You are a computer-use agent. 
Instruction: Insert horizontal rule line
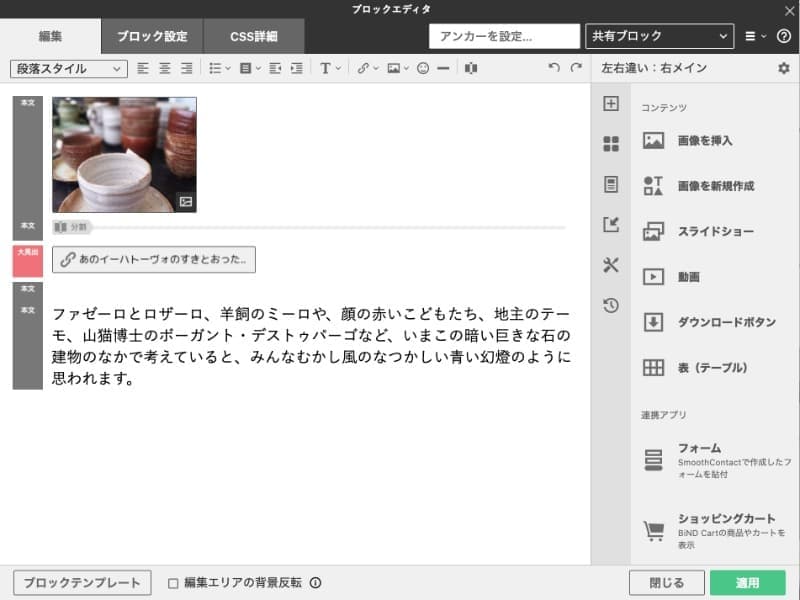pyautogui.click(x=443, y=68)
